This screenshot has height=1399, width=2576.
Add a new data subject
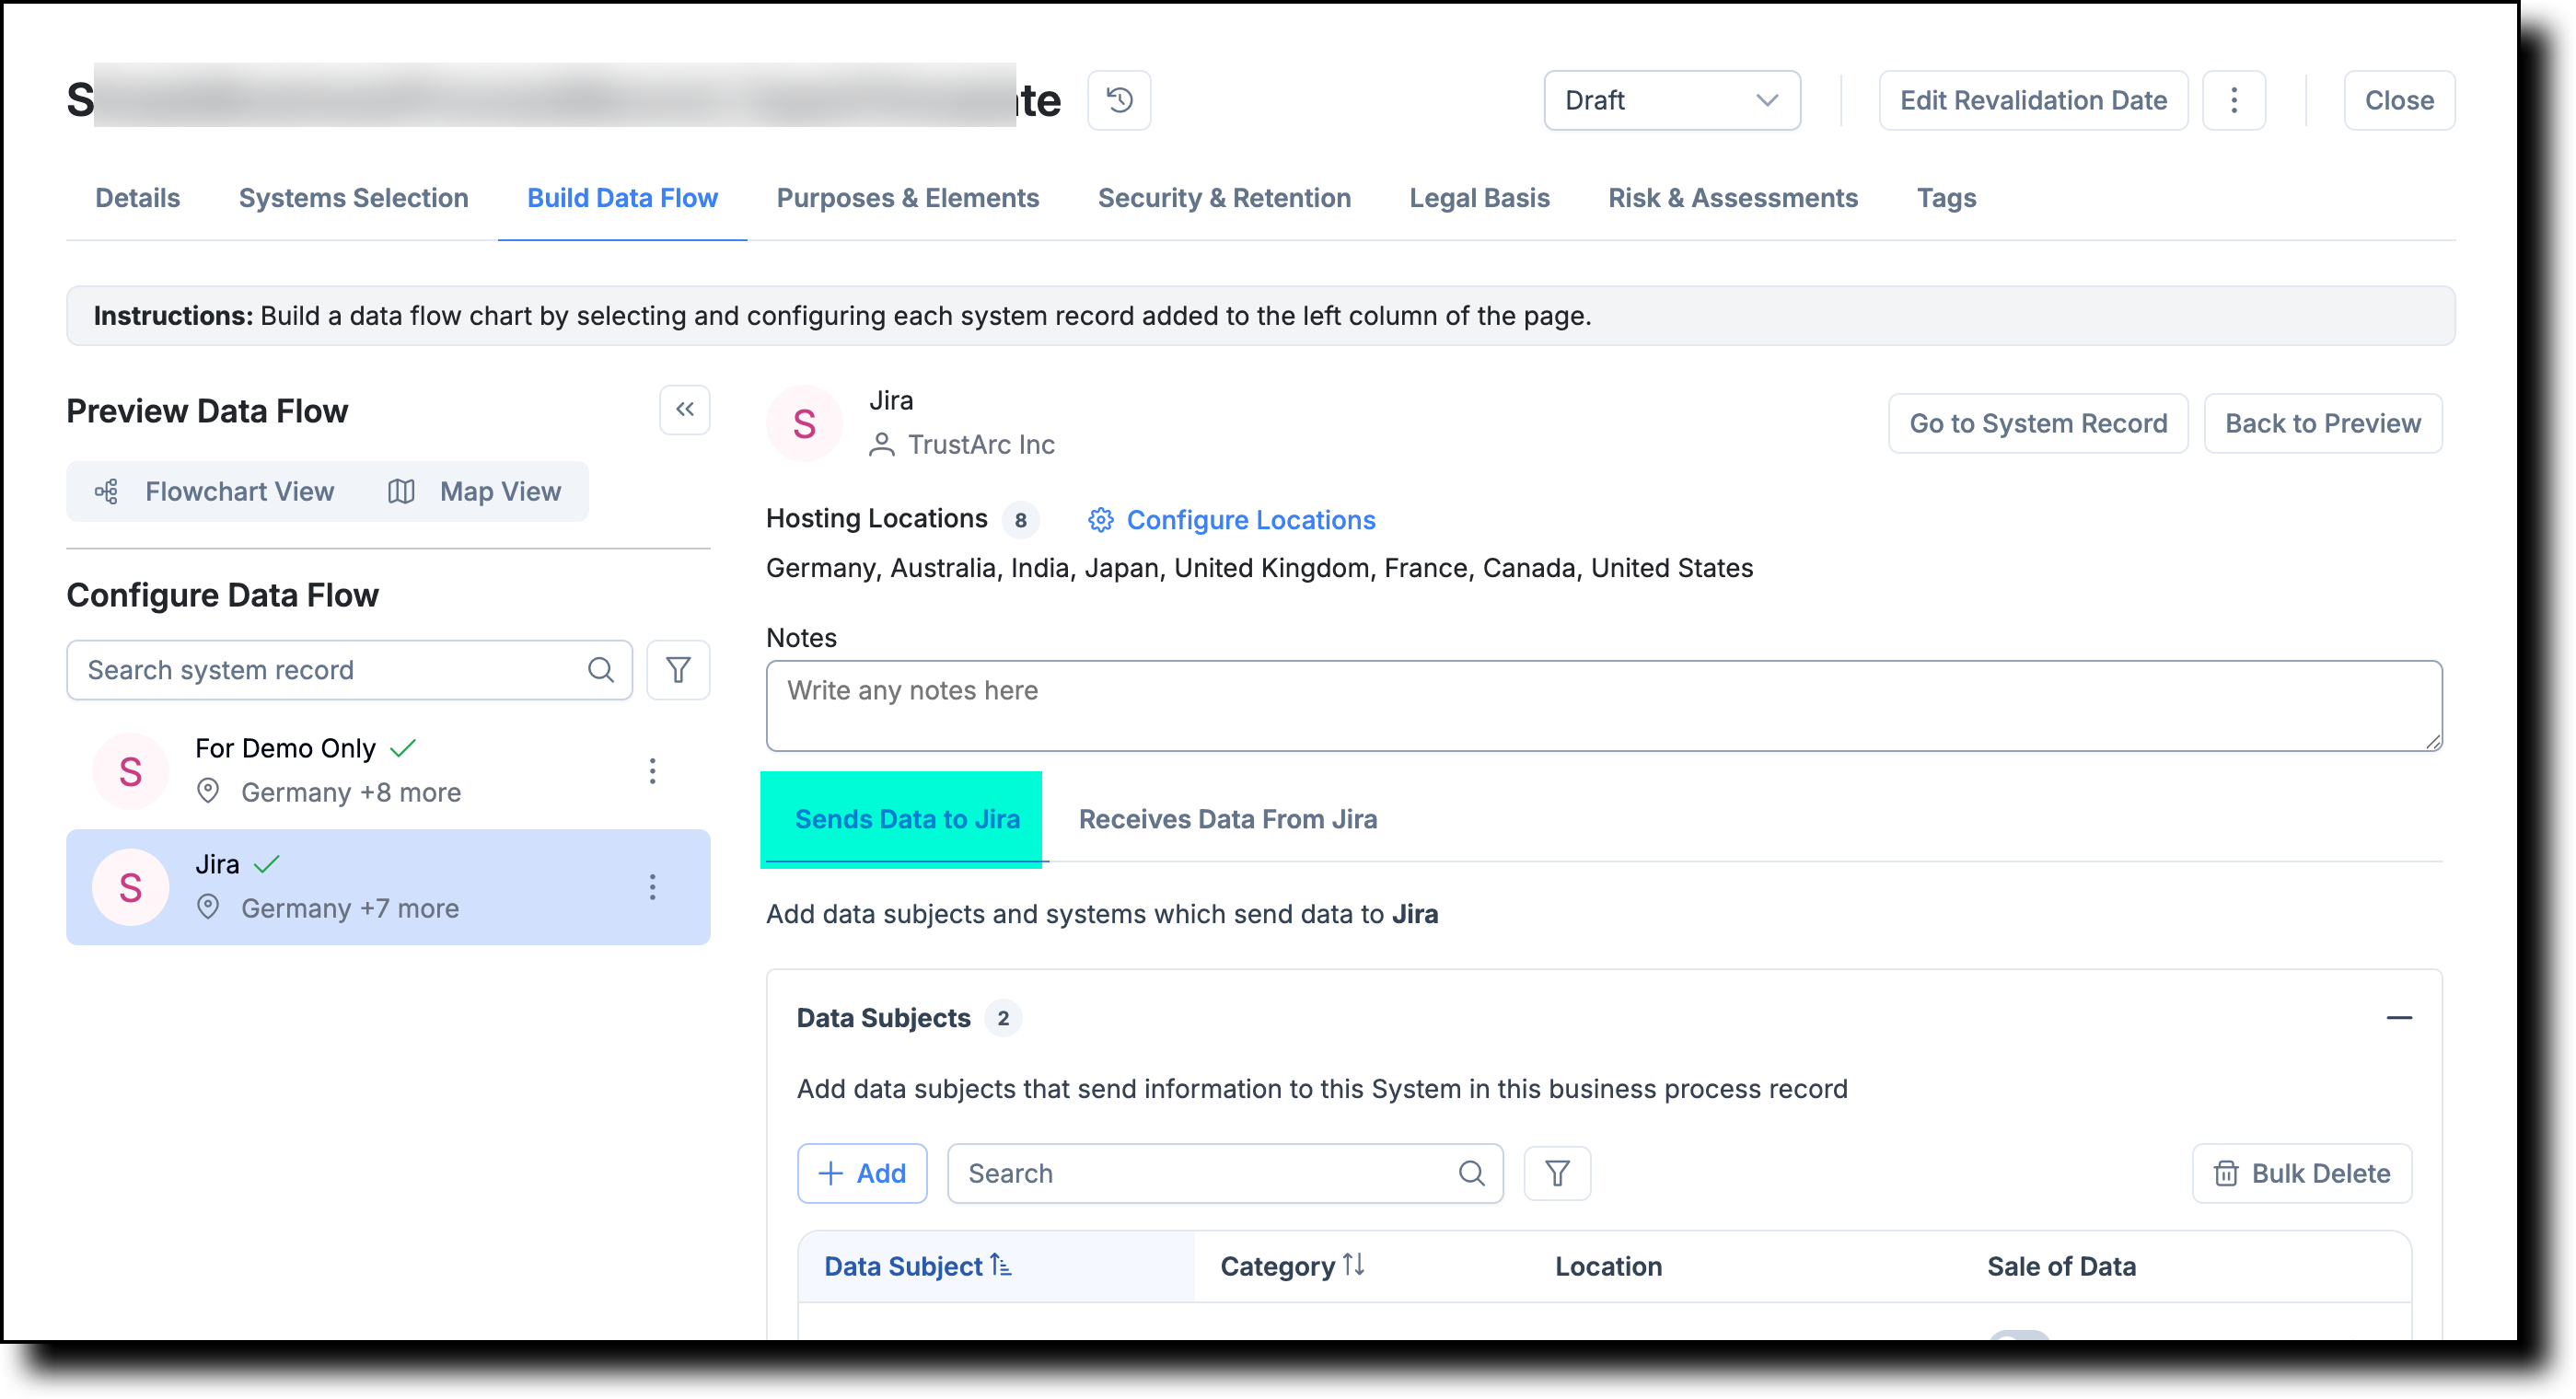click(862, 1173)
